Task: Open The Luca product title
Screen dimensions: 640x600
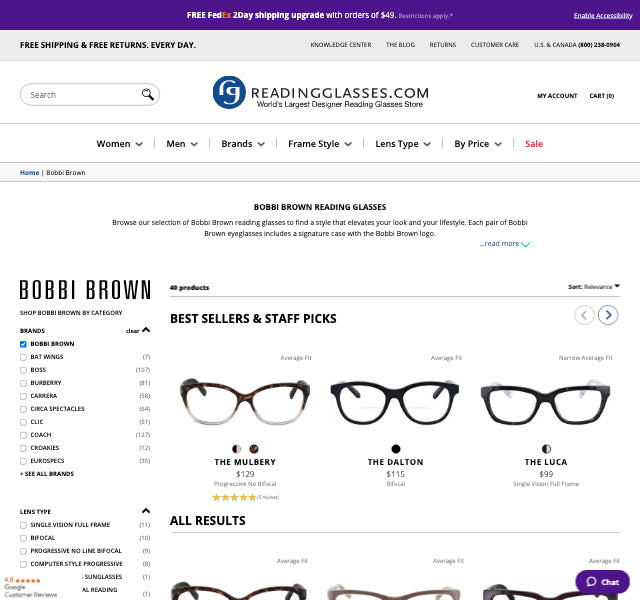Action: pos(546,462)
